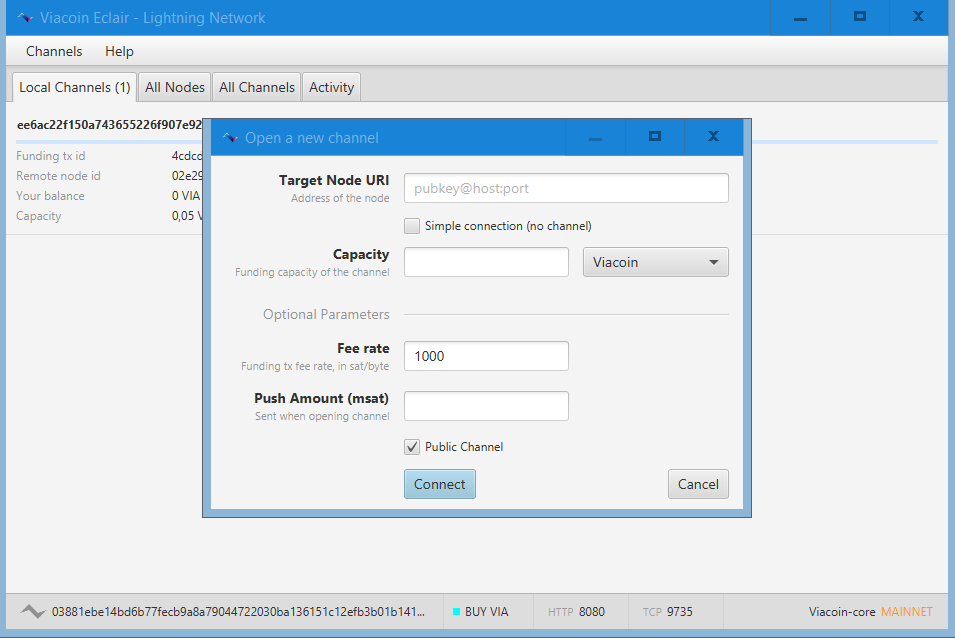The width and height of the screenshot is (955, 638).
Task: Uncheck the Public Channel checkbox
Action: [412, 447]
